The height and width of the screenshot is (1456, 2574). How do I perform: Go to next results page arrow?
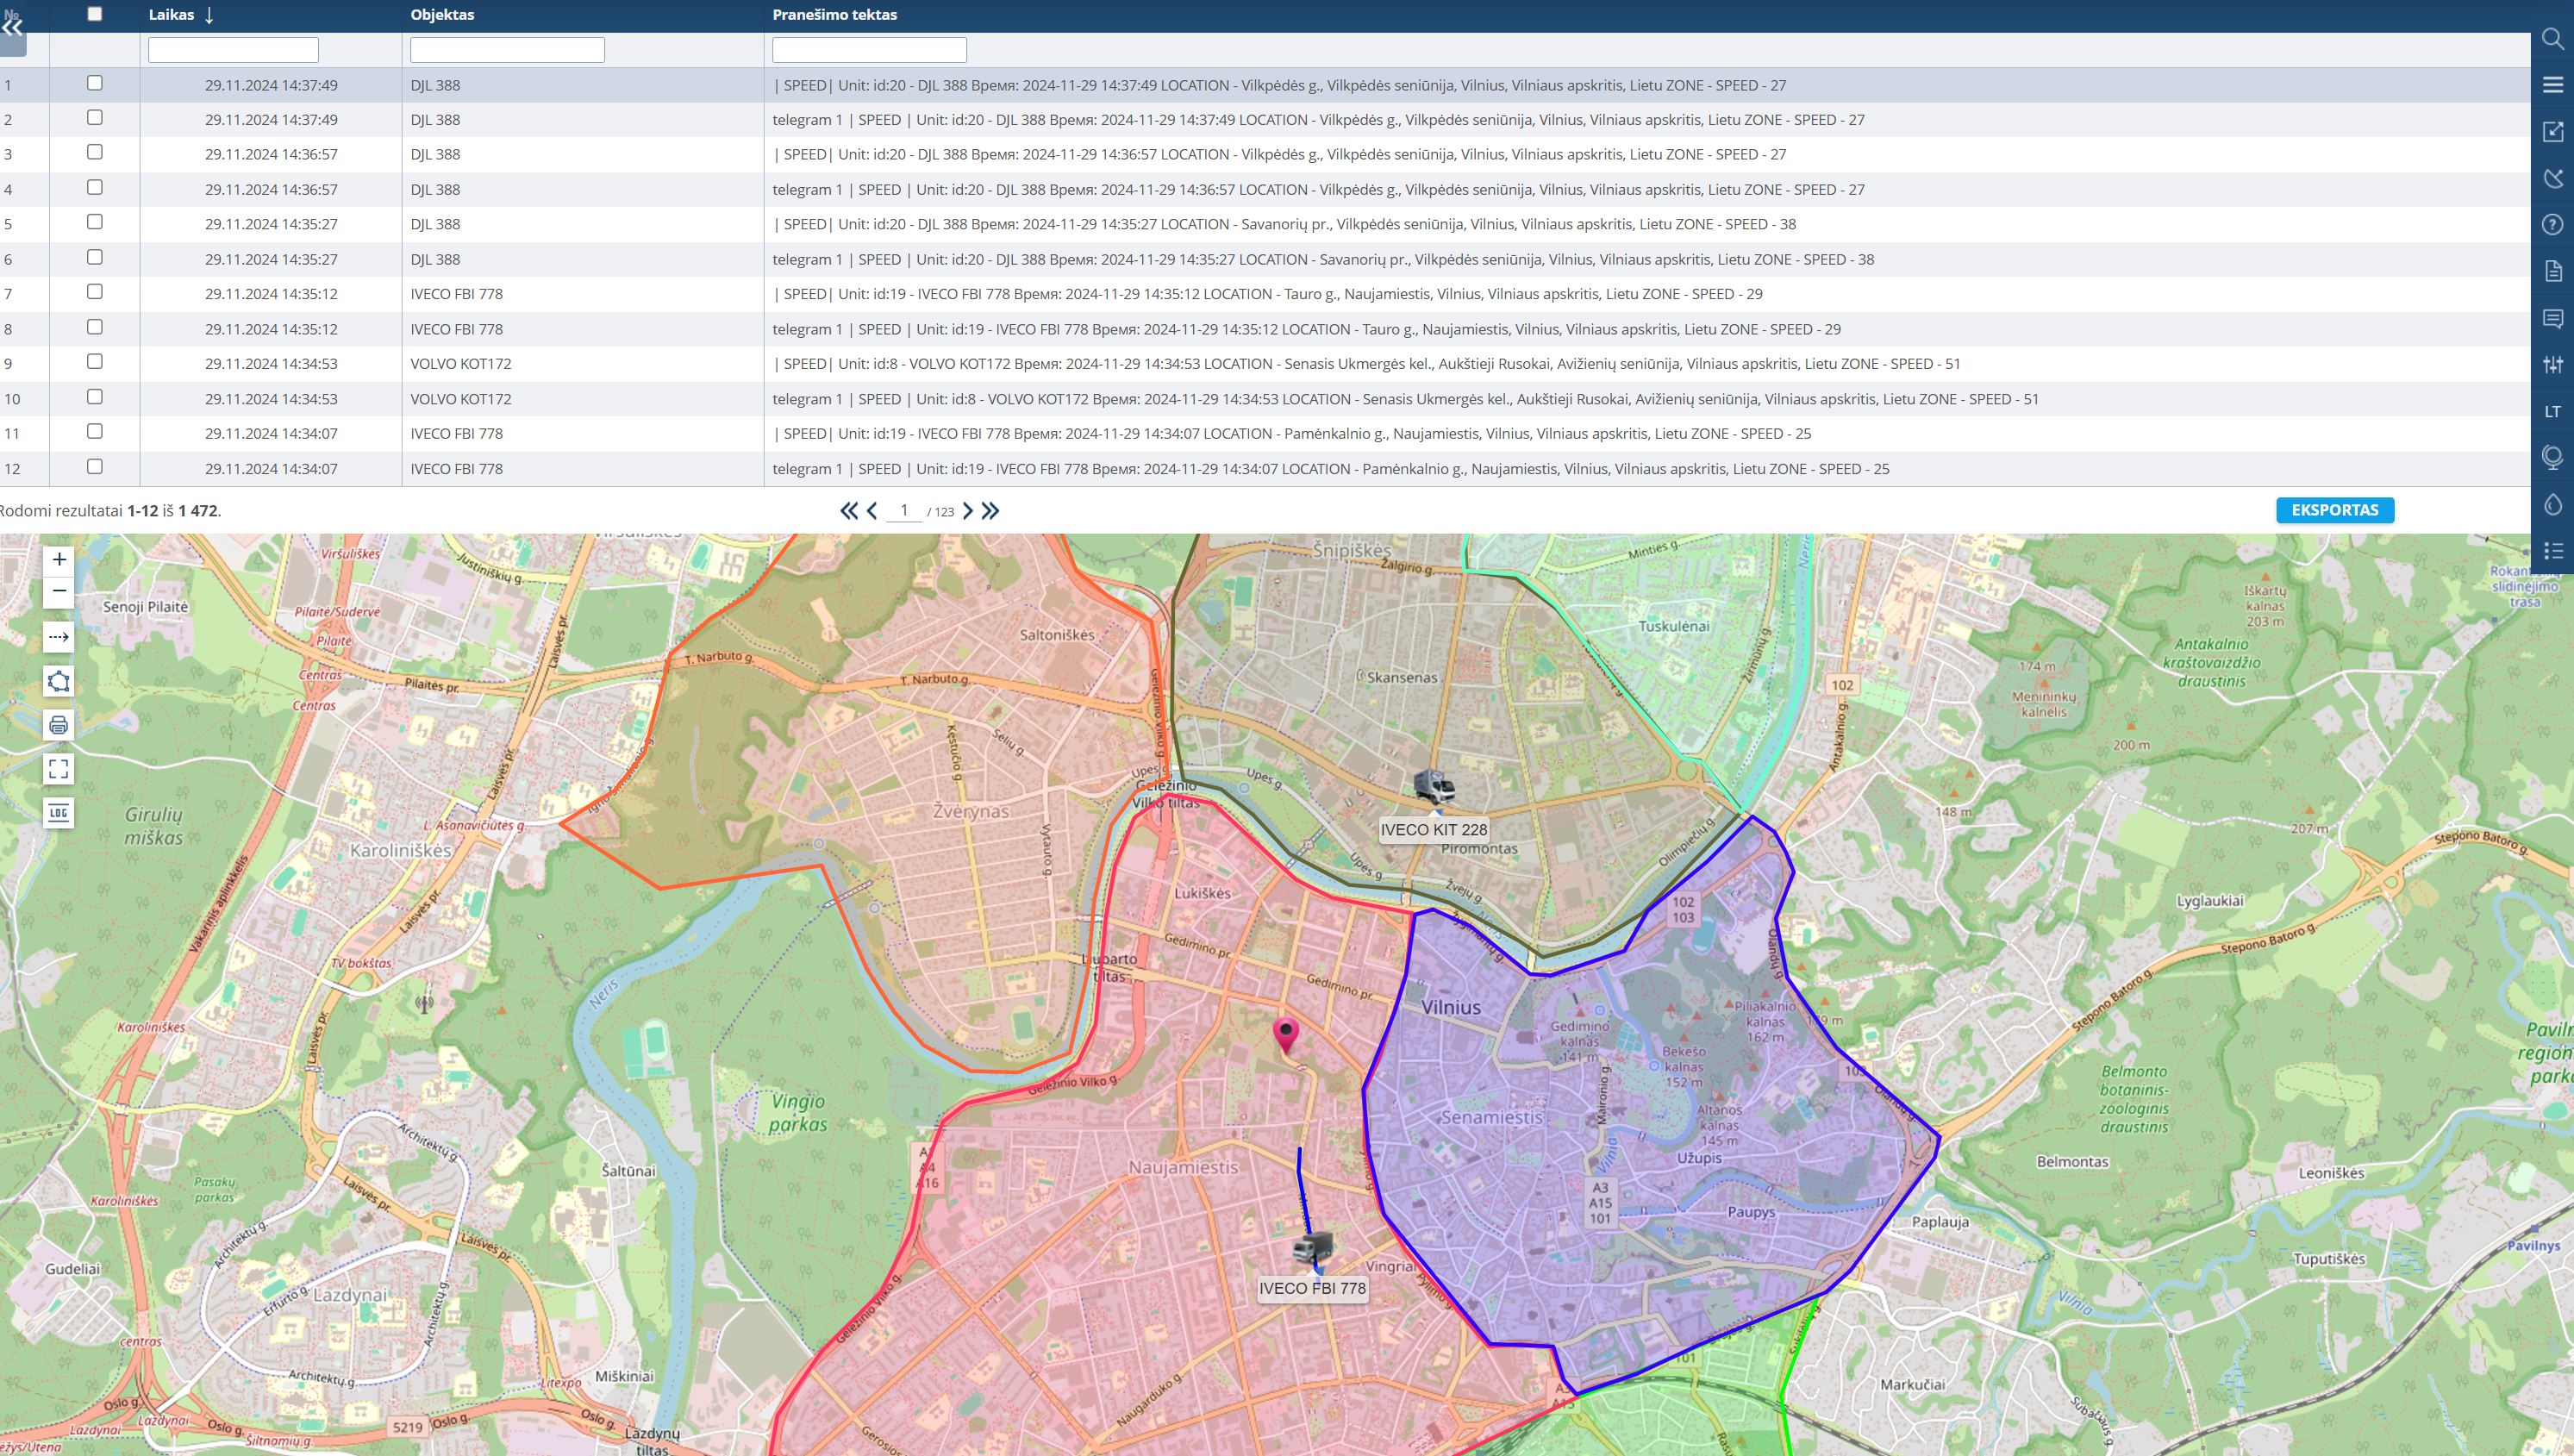click(967, 511)
